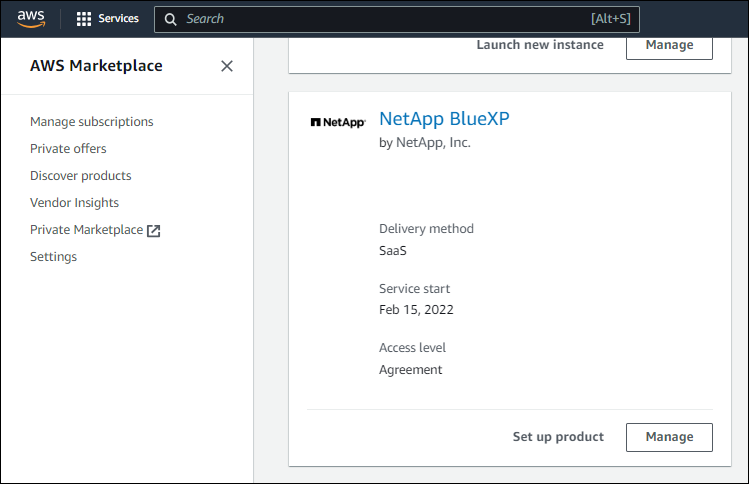Open Private offers page
749x484 pixels.
point(68,149)
